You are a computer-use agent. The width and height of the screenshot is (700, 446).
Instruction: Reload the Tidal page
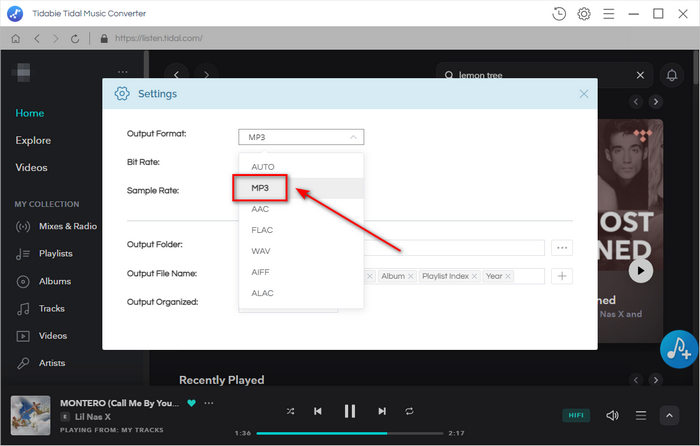[75, 38]
